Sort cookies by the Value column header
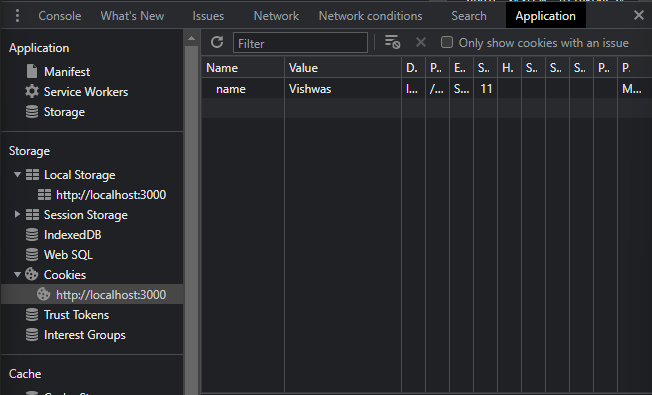This screenshot has width=652, height=395. point(343,68)
